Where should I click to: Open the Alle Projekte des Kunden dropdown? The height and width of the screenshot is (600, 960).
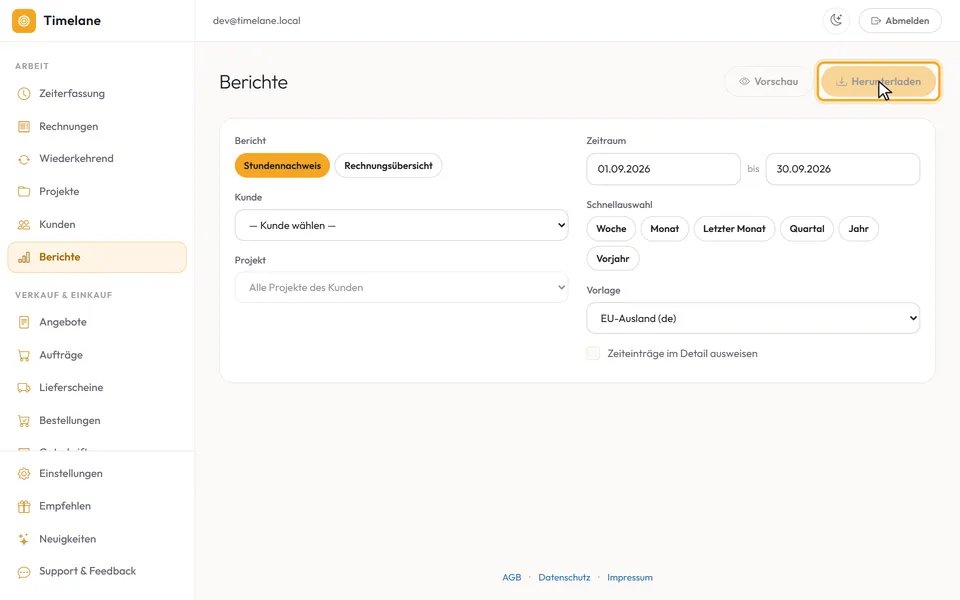pyautogui.click(x=402, y=287)
